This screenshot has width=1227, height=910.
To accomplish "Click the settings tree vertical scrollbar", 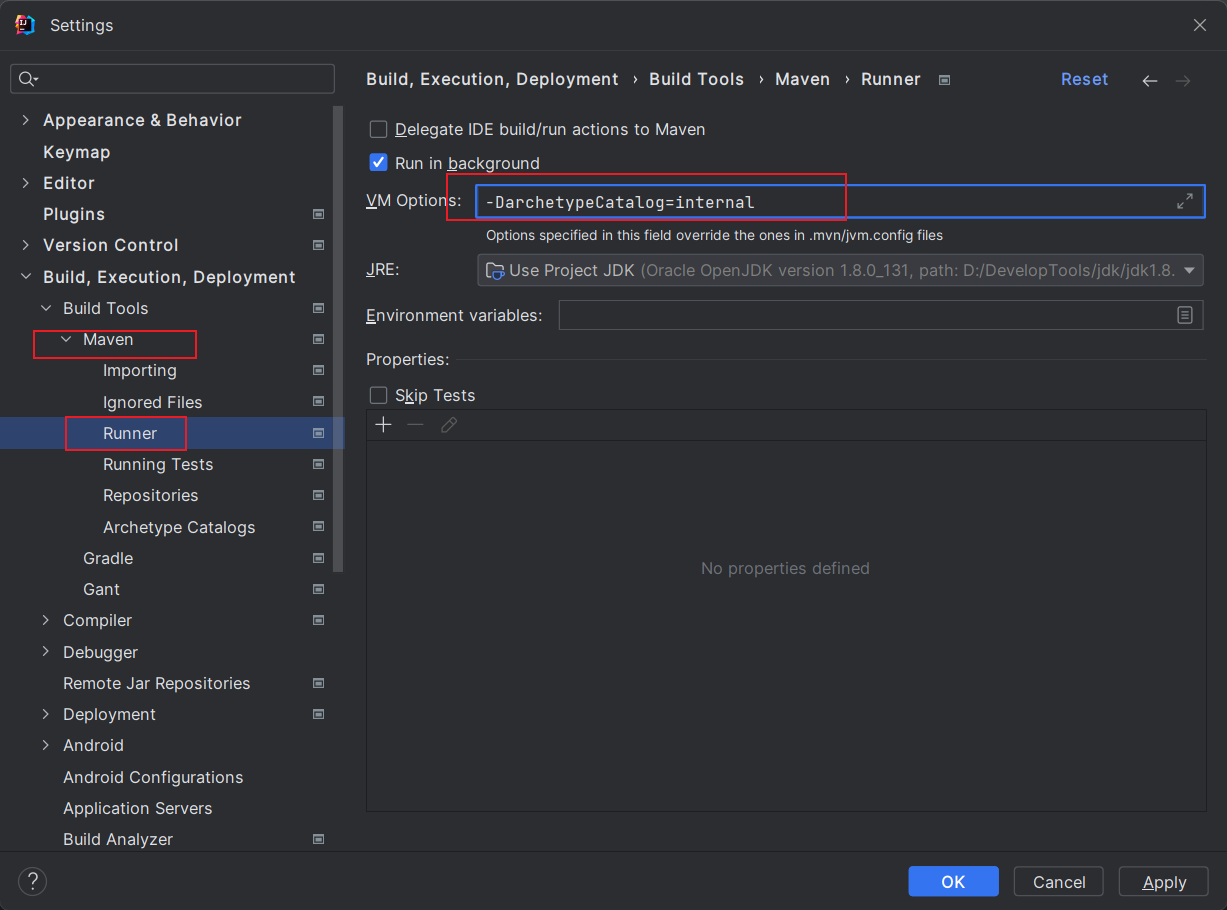I will click(x=338, y=340).
